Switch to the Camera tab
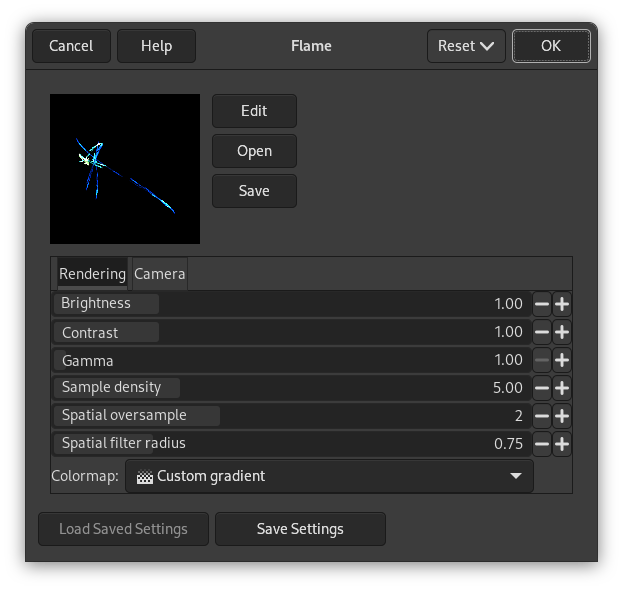The height and width of the screenshot is (590, 623). [159, 274]
